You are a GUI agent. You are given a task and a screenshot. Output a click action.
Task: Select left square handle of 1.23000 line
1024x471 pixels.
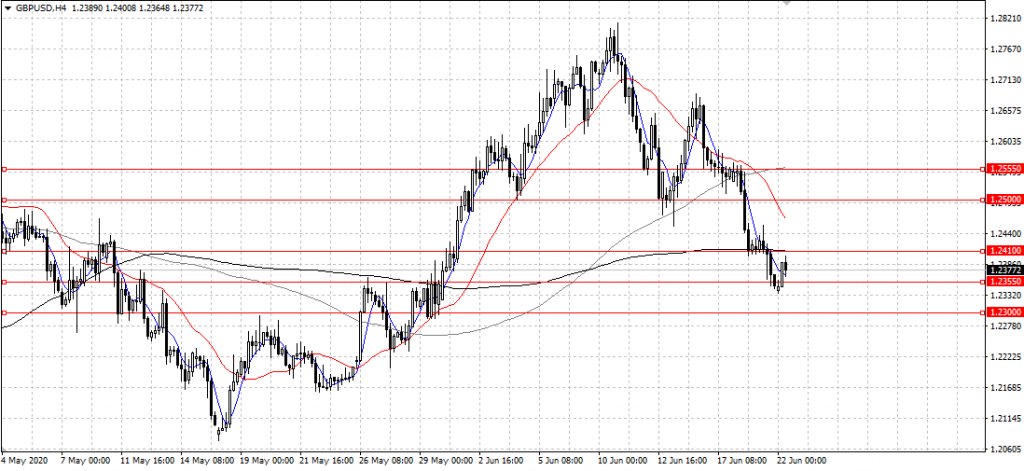4,312
